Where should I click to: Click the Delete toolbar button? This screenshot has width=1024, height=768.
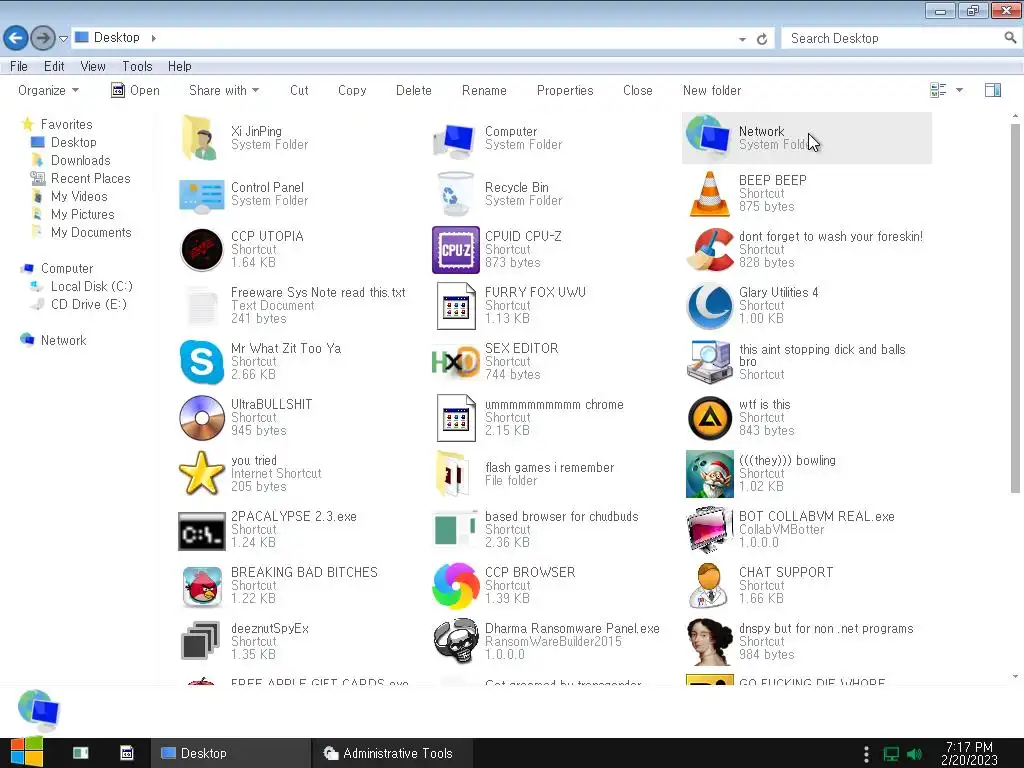[413, 90]
